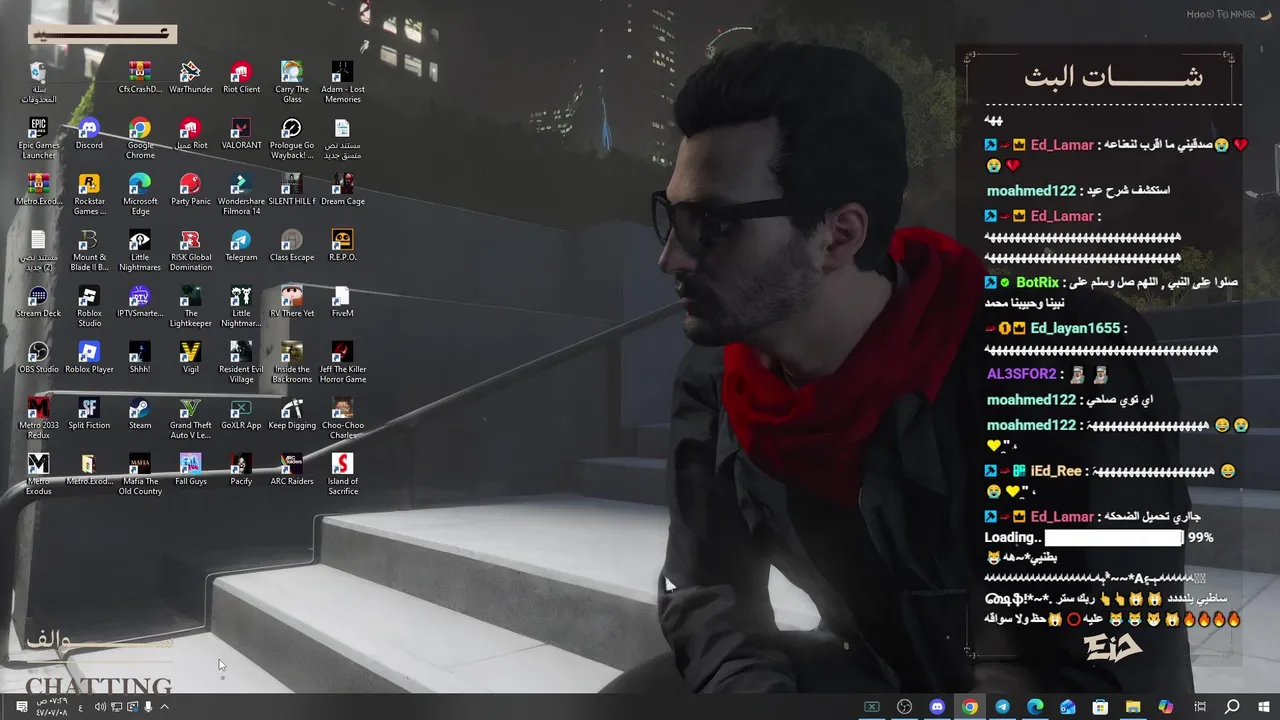Launch the WarThunder desktop shortcut
Image resolution: width=1280 pixels, height=720 pixels.
pyautogui.click(x=190, y=77)
